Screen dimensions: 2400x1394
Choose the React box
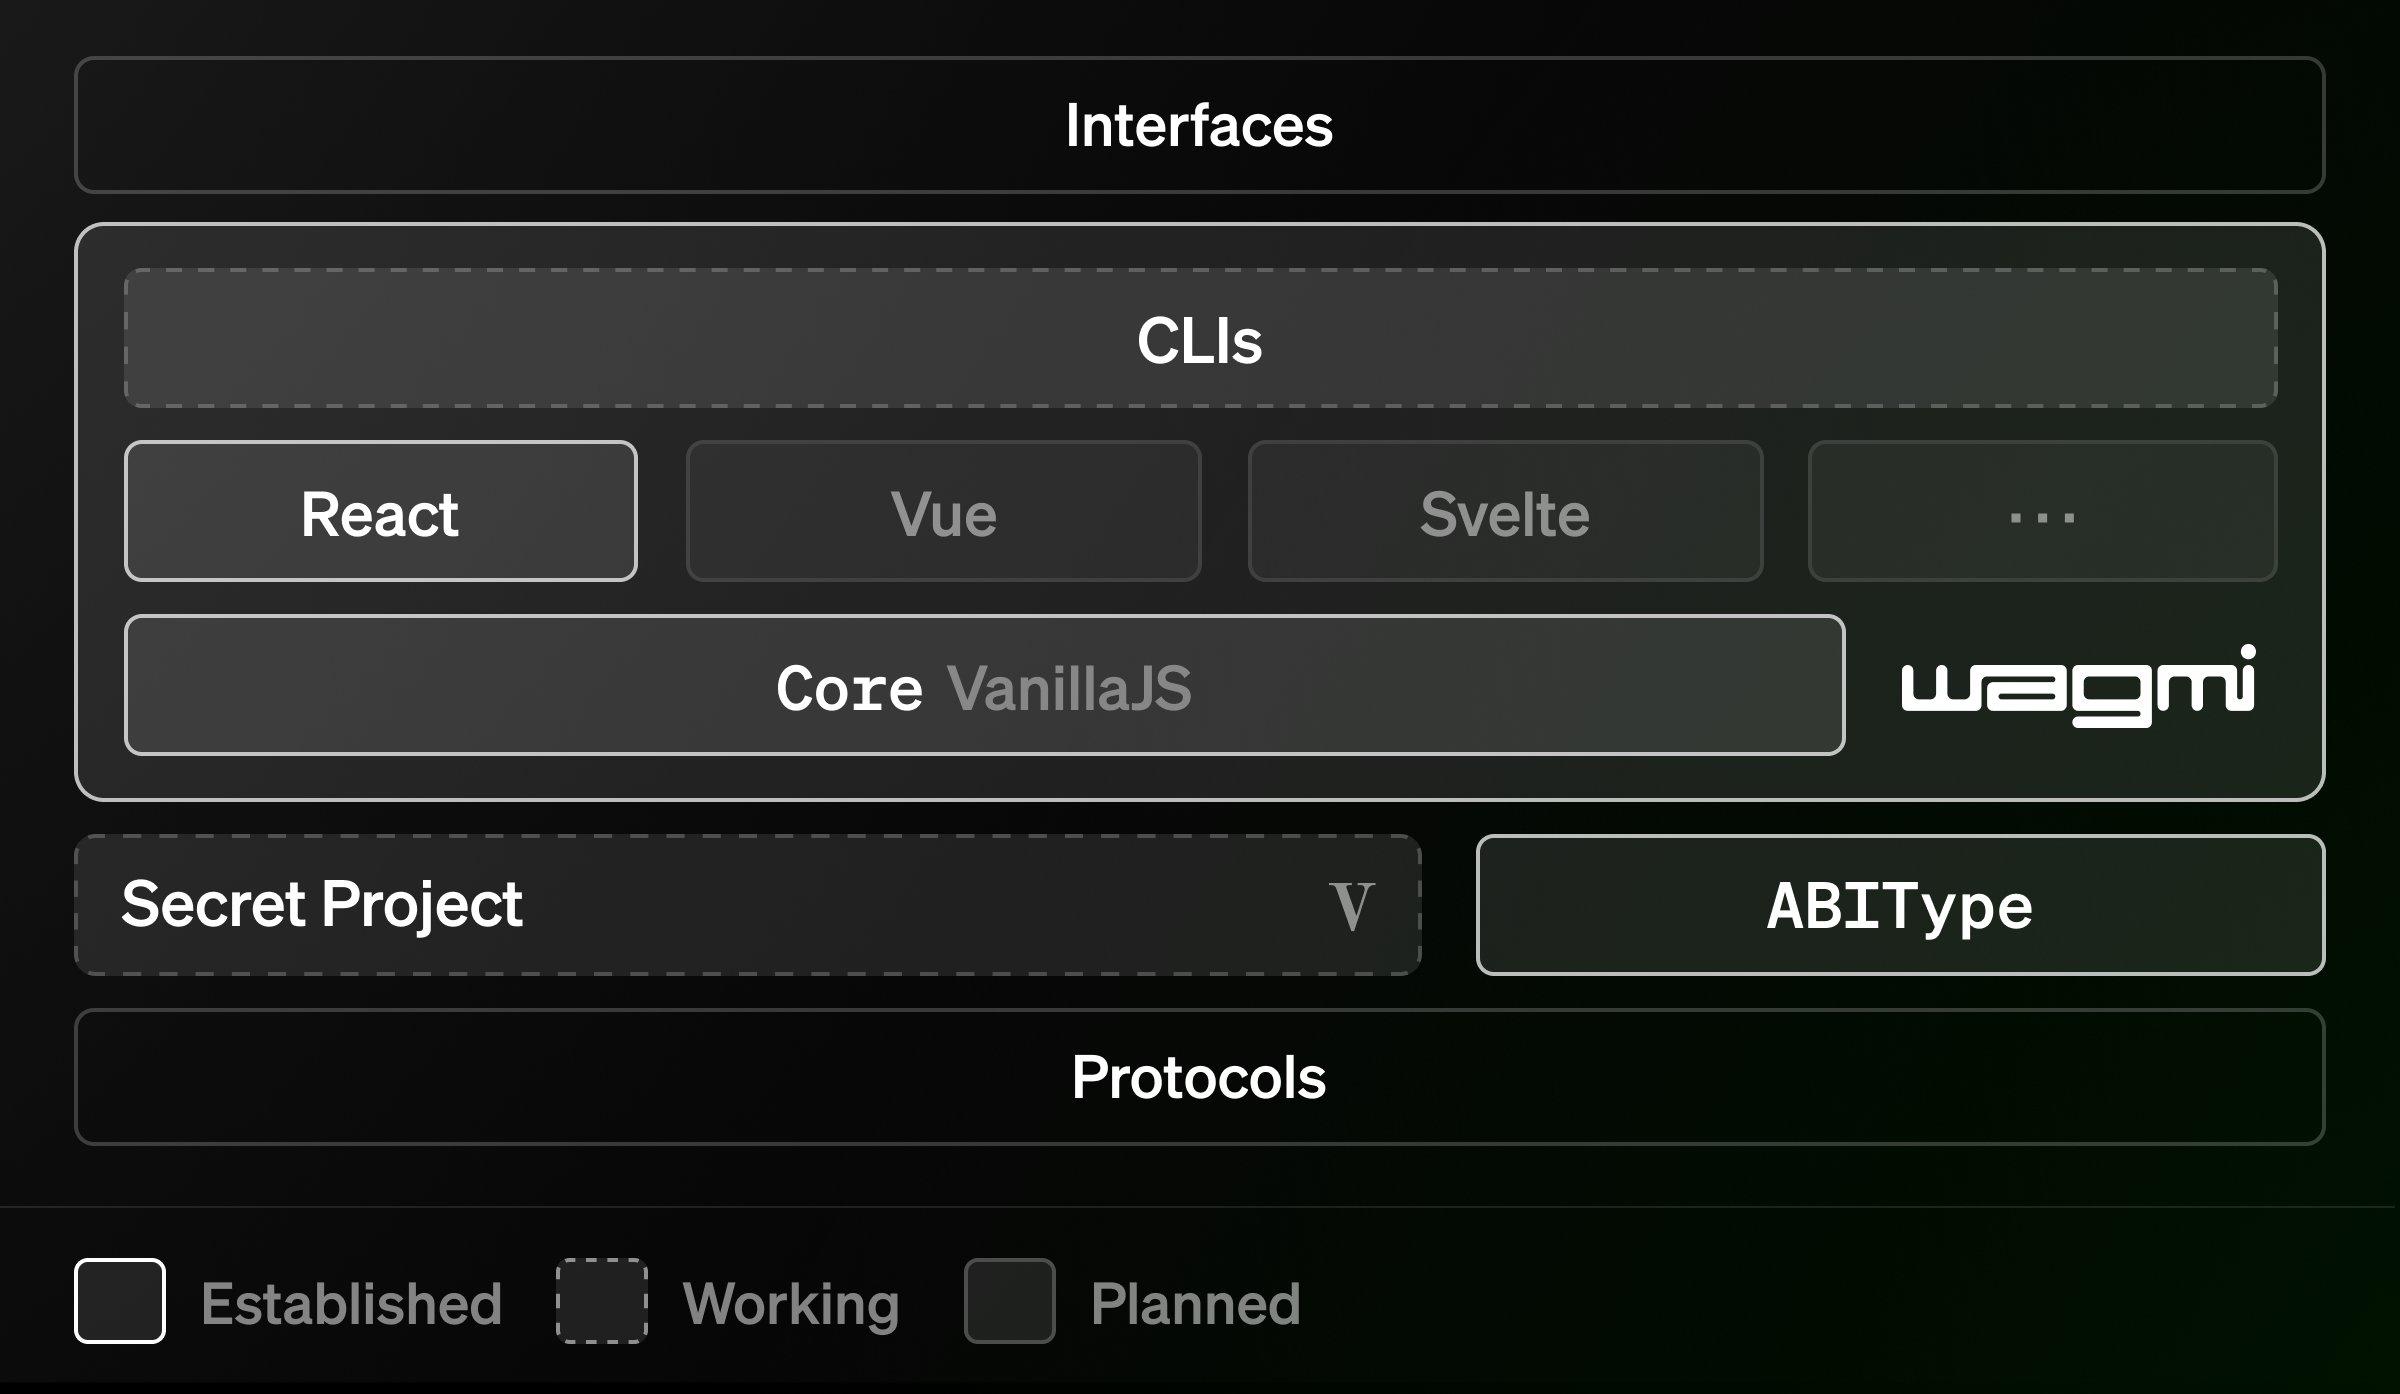(x=380, y=512)
